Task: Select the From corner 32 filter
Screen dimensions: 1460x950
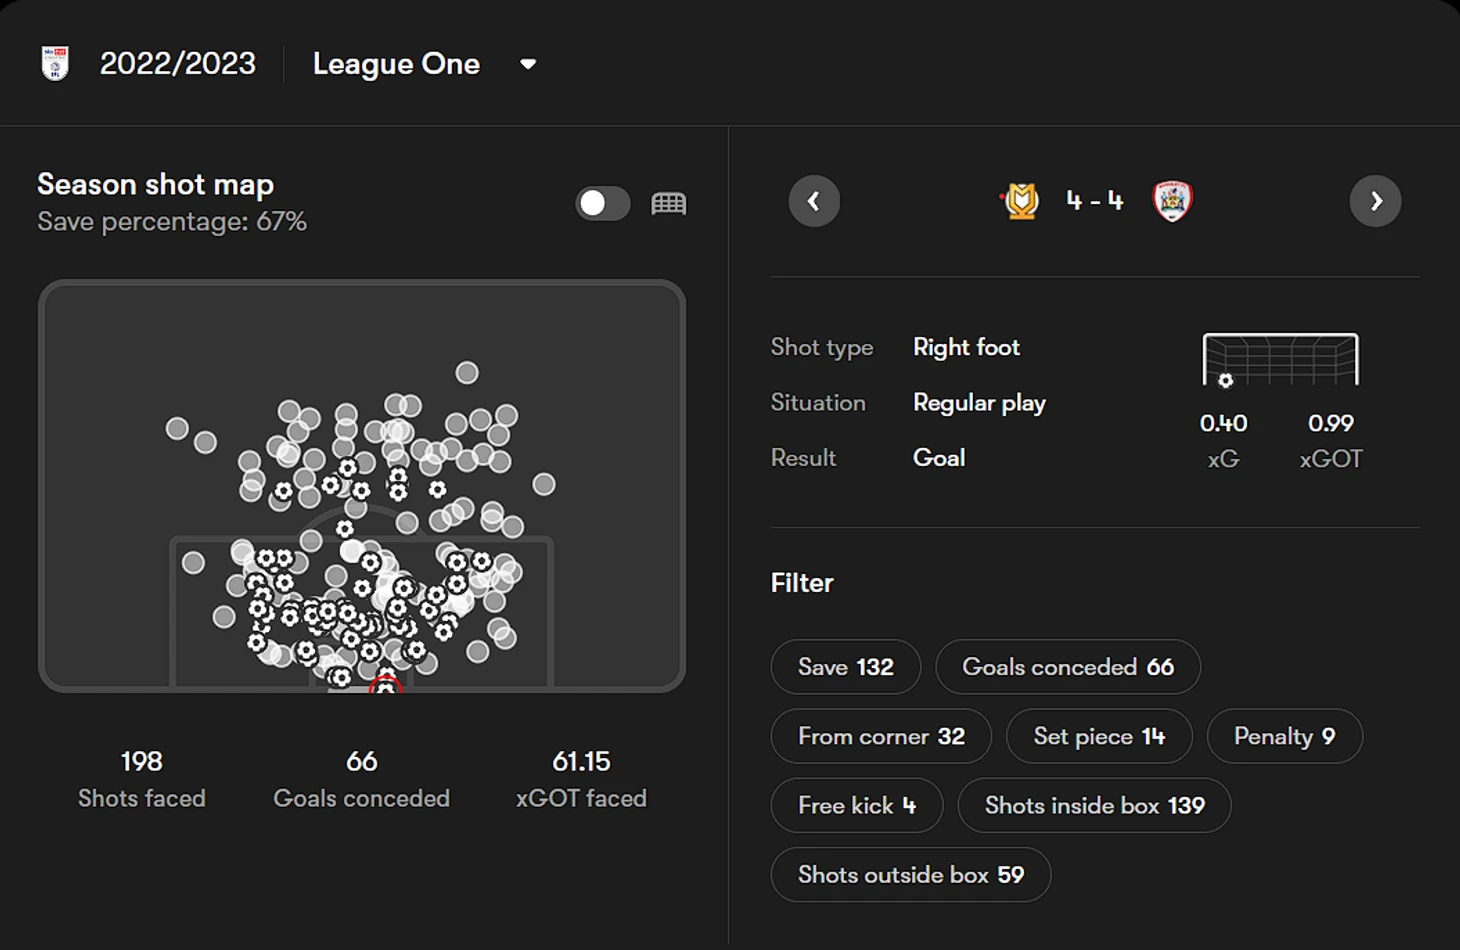Action: (880, 737)
